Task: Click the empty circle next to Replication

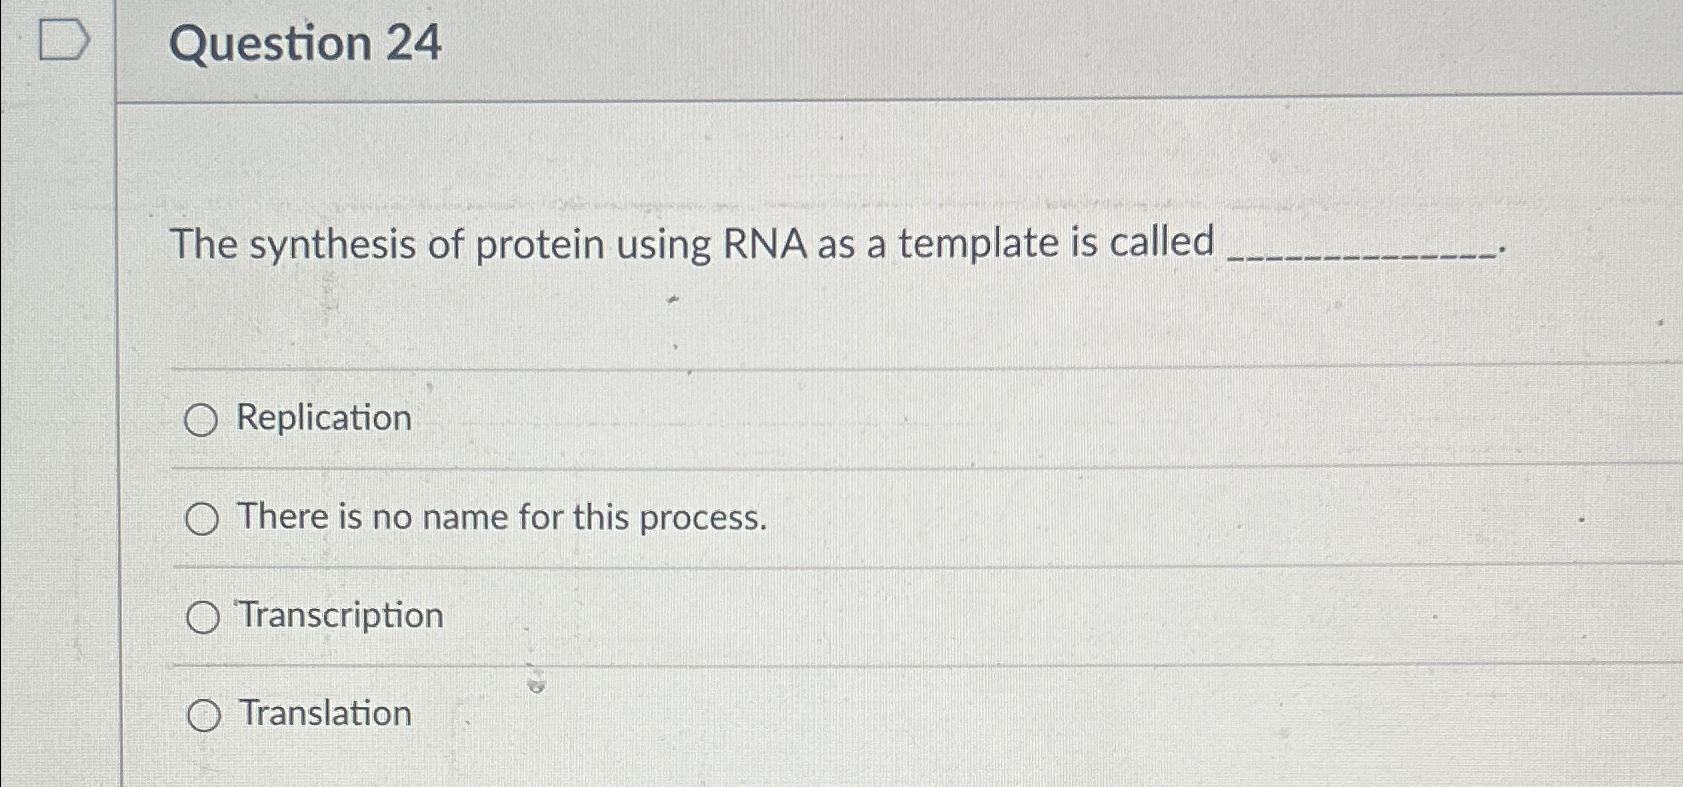Action: 203,421
